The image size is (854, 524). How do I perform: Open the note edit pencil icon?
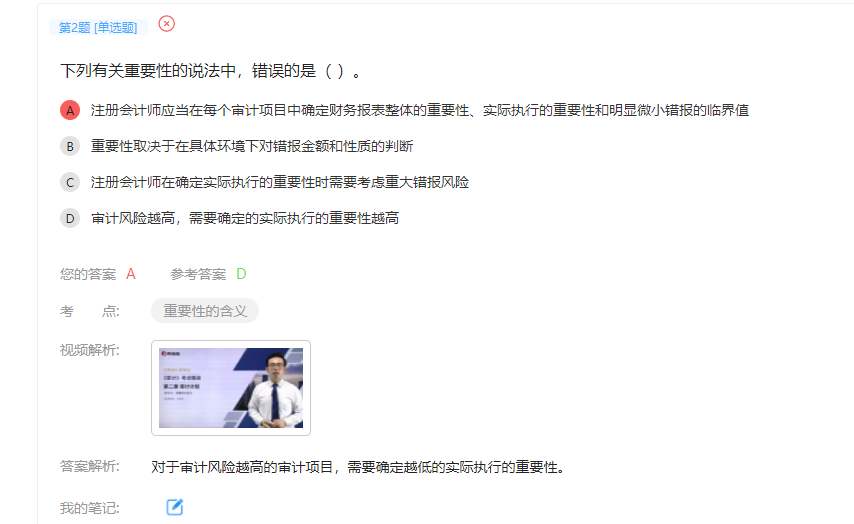tap(174, 507)
